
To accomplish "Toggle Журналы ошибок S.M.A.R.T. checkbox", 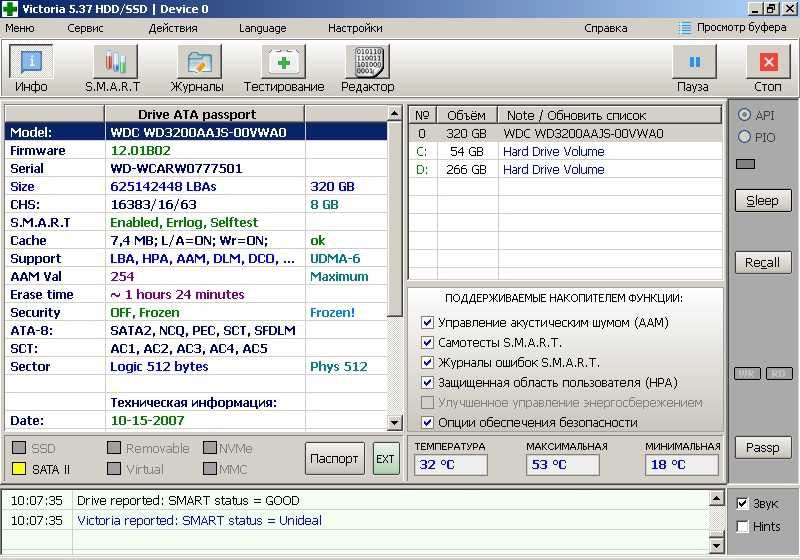I will [x=428, y=363].
